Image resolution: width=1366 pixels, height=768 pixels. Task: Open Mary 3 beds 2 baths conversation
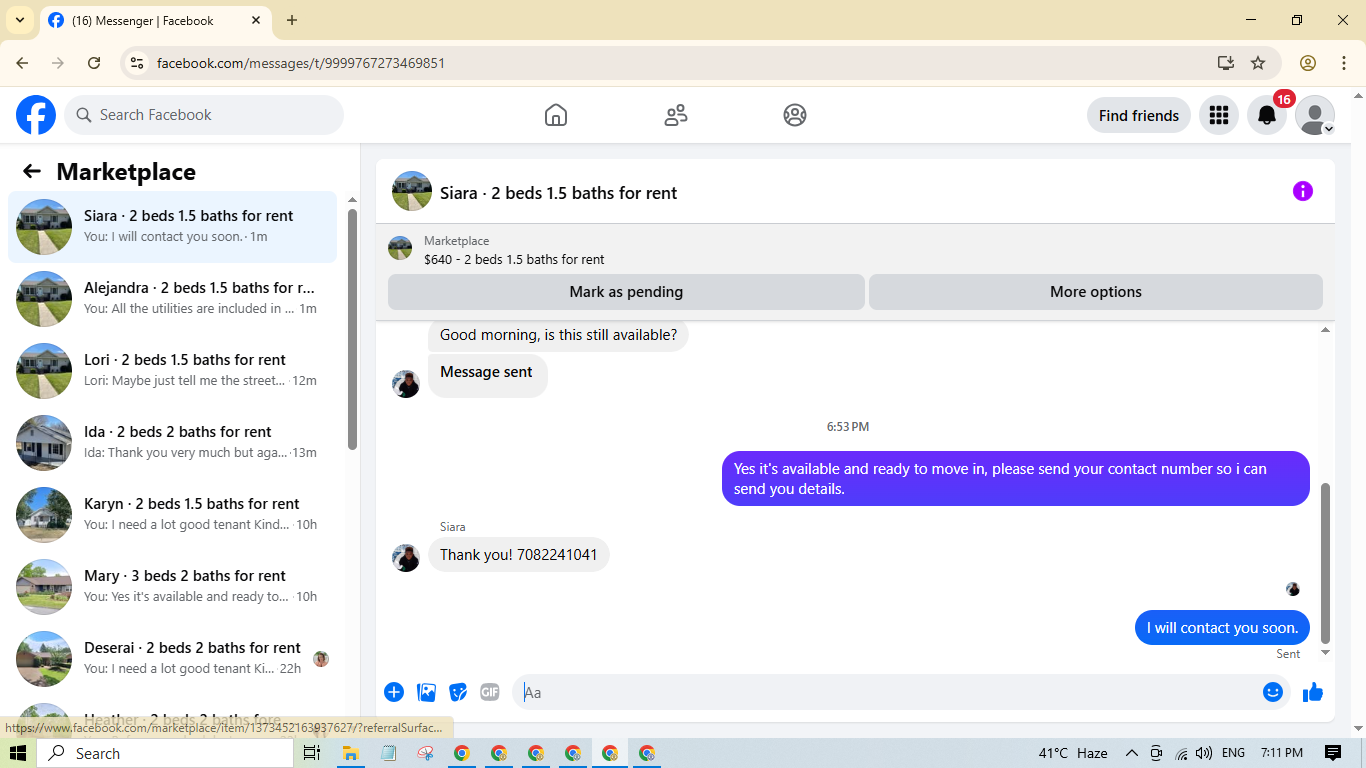click(x=172, y=587)
